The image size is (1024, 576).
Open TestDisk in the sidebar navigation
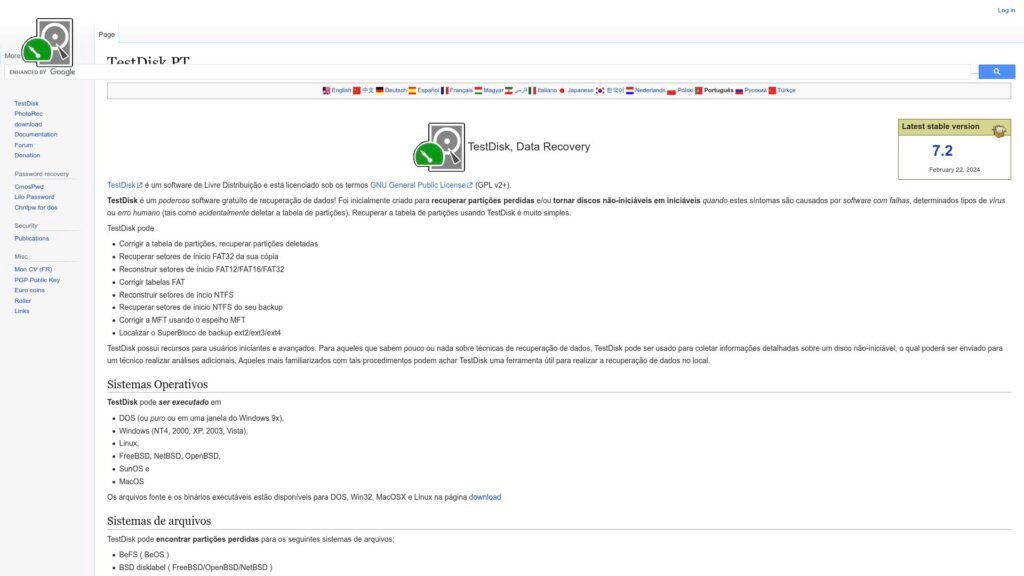(x=26, y=103)
